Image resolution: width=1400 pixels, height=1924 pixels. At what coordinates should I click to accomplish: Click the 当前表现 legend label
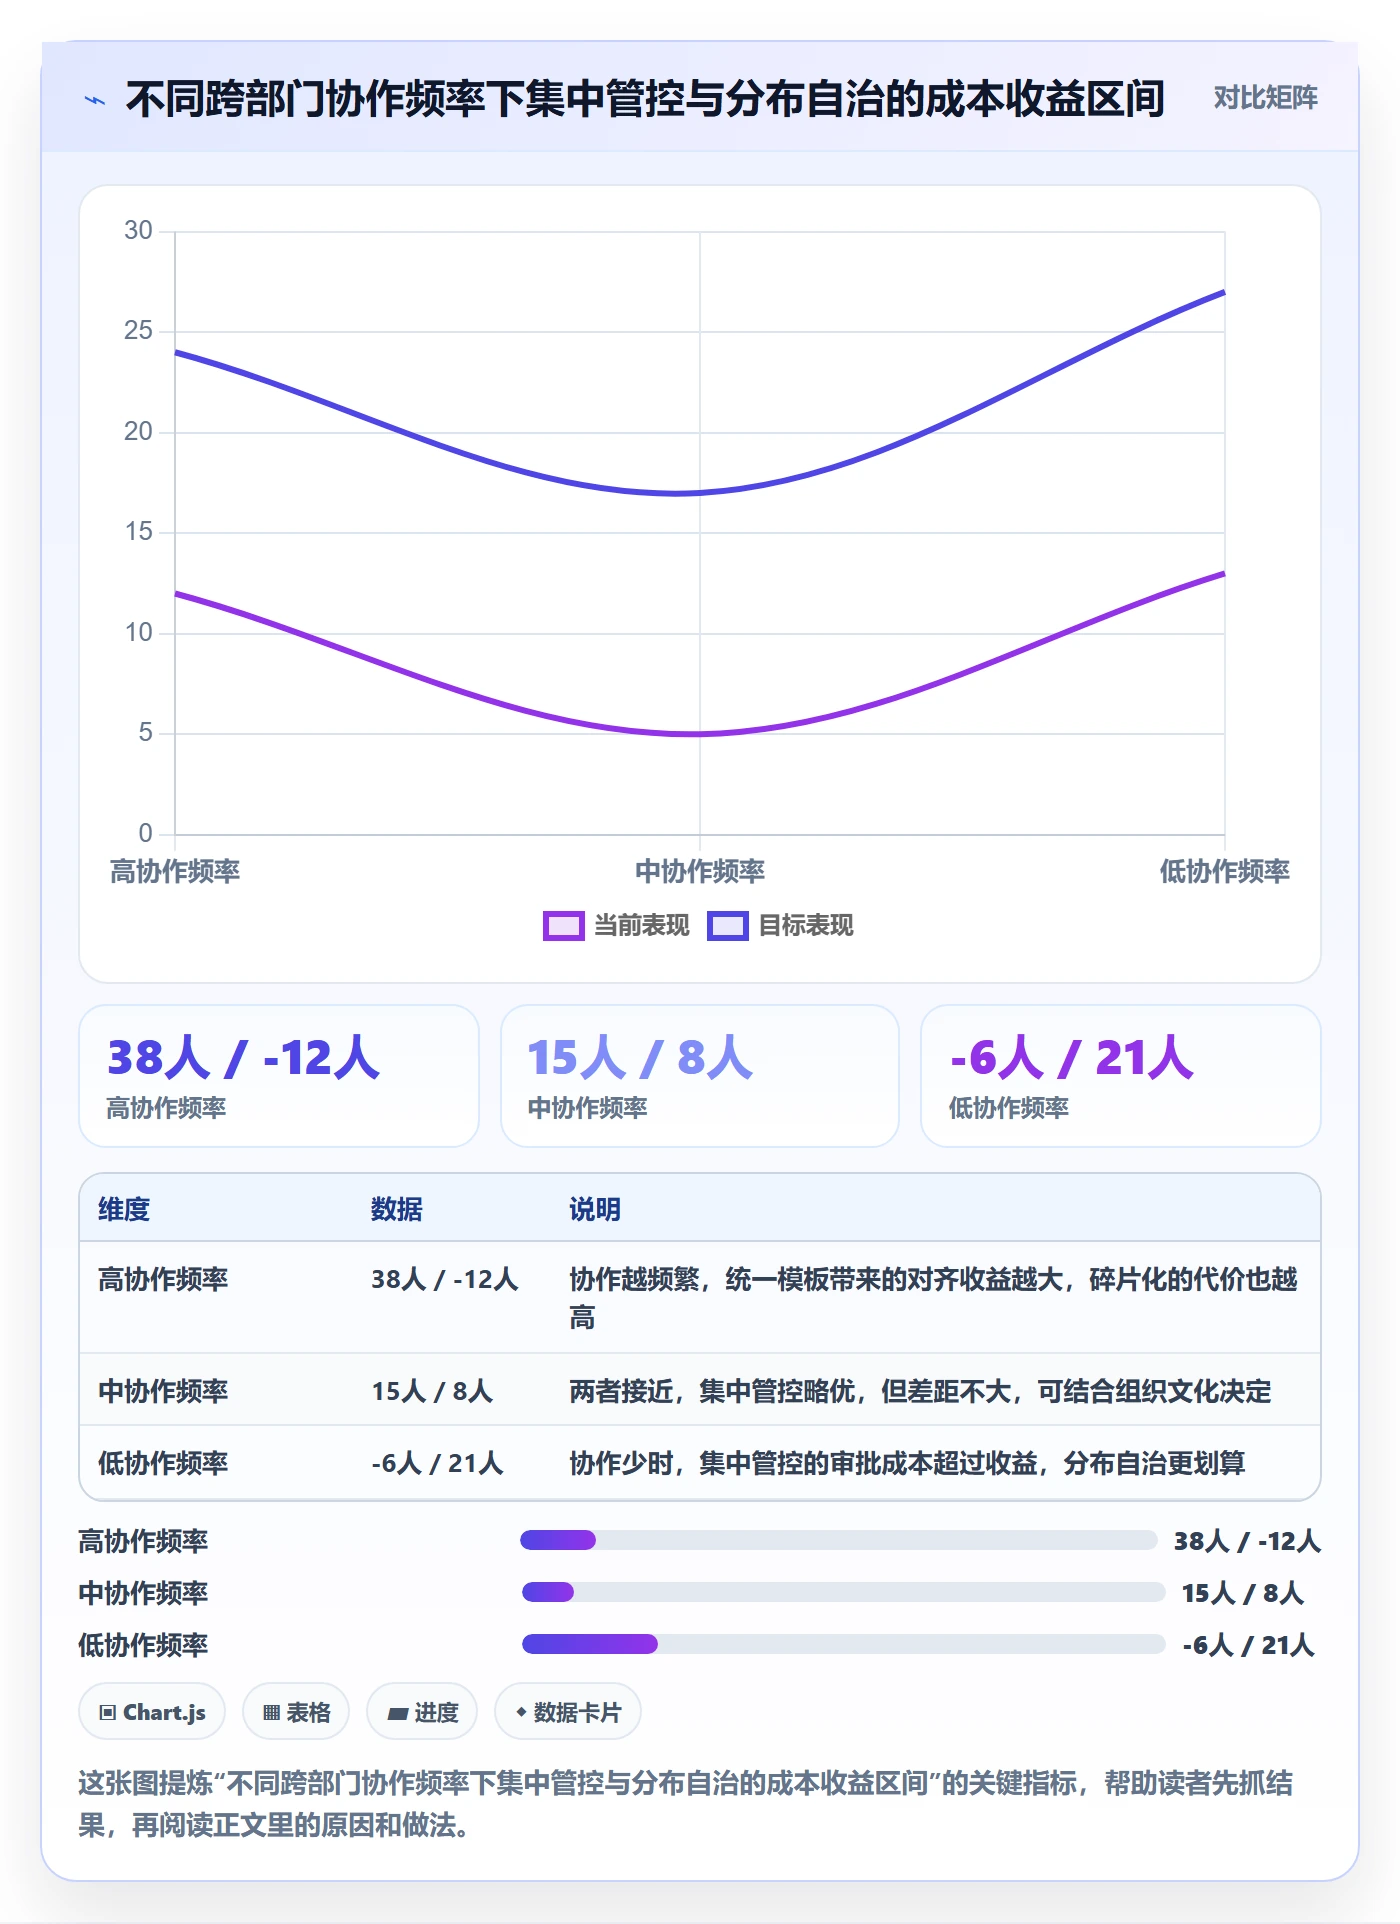[x=641, y=926]
